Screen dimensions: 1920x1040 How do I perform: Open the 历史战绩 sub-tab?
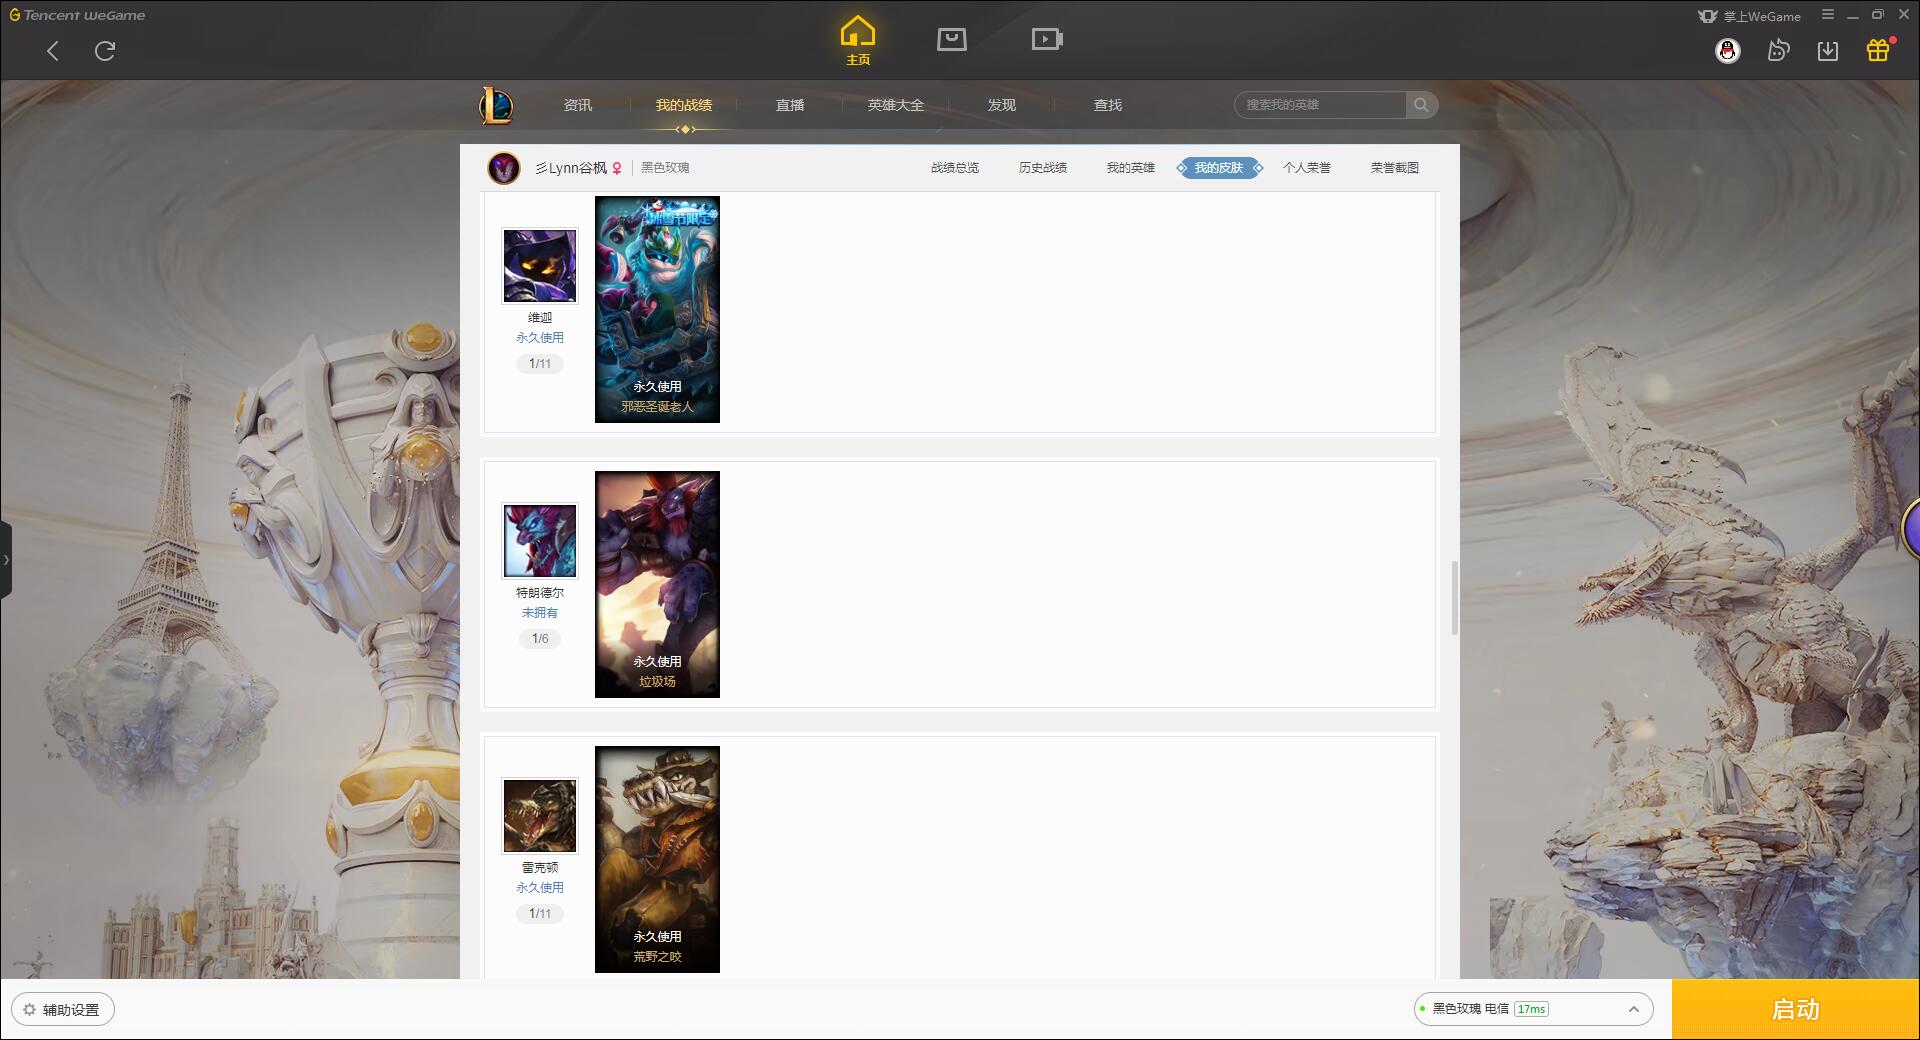point(1043,168)
